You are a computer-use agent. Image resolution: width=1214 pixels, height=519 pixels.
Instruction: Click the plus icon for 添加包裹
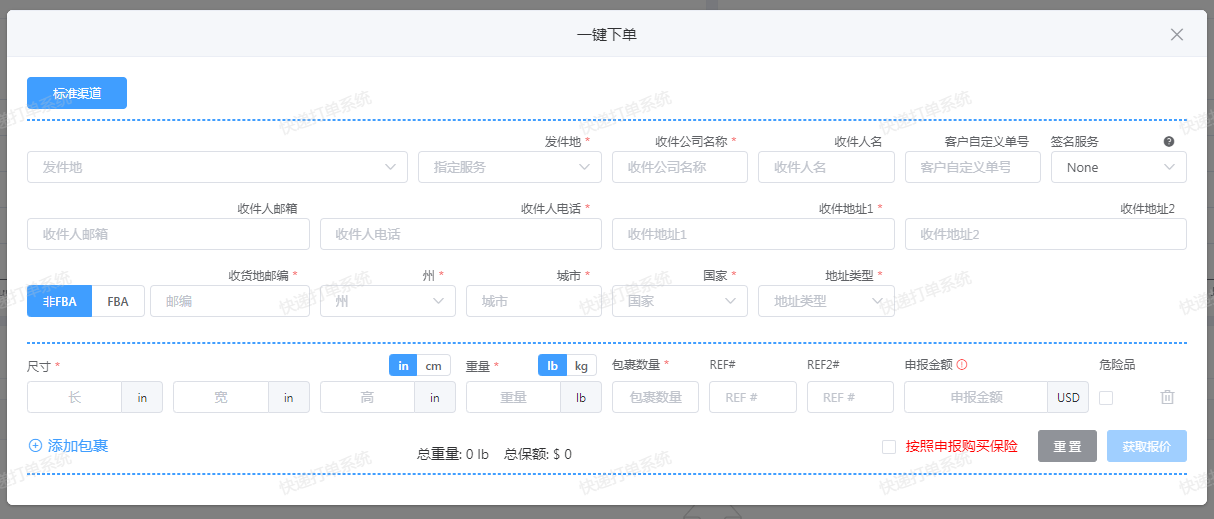coord(36,446)
